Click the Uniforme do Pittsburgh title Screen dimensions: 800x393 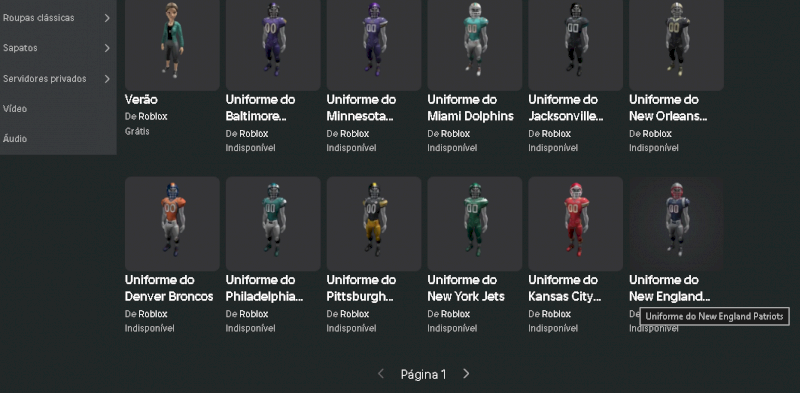click(361, 288)
